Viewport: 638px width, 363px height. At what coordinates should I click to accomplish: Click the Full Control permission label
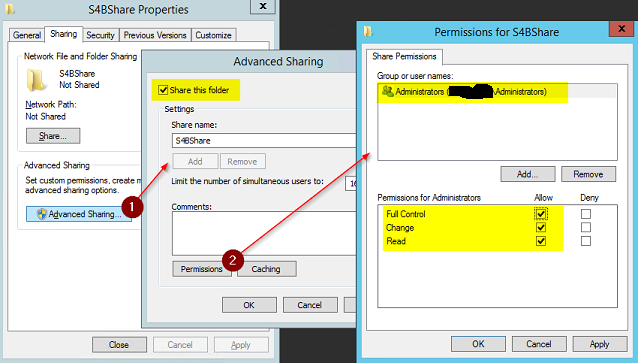(406, 214)
